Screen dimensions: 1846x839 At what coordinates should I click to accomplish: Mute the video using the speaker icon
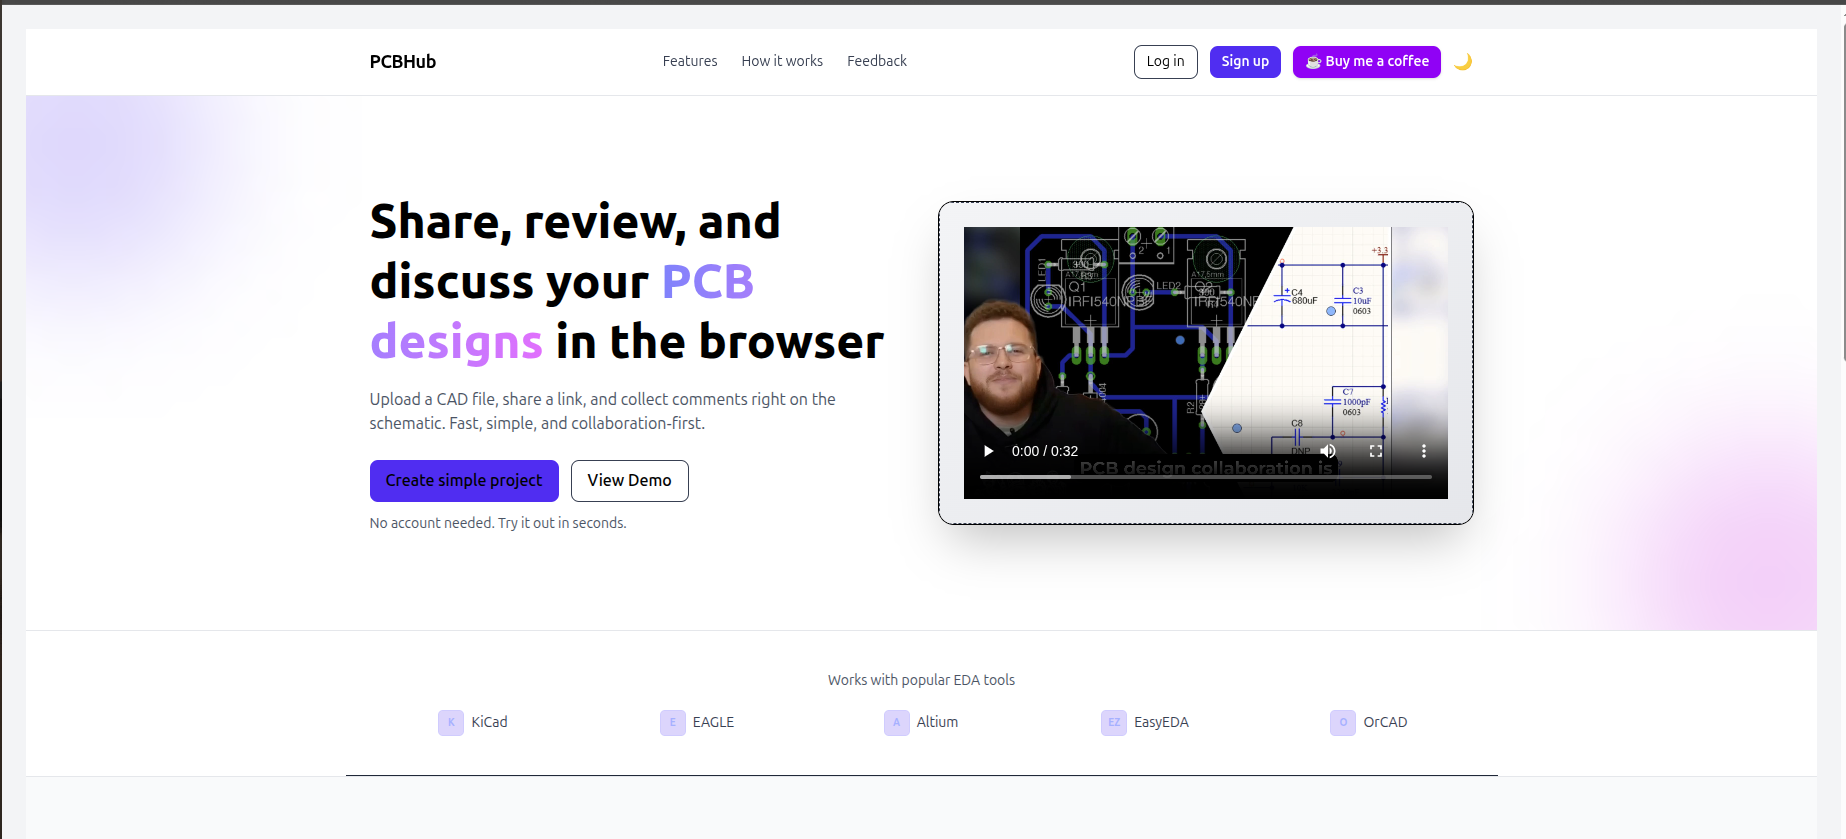point(1328,451)
